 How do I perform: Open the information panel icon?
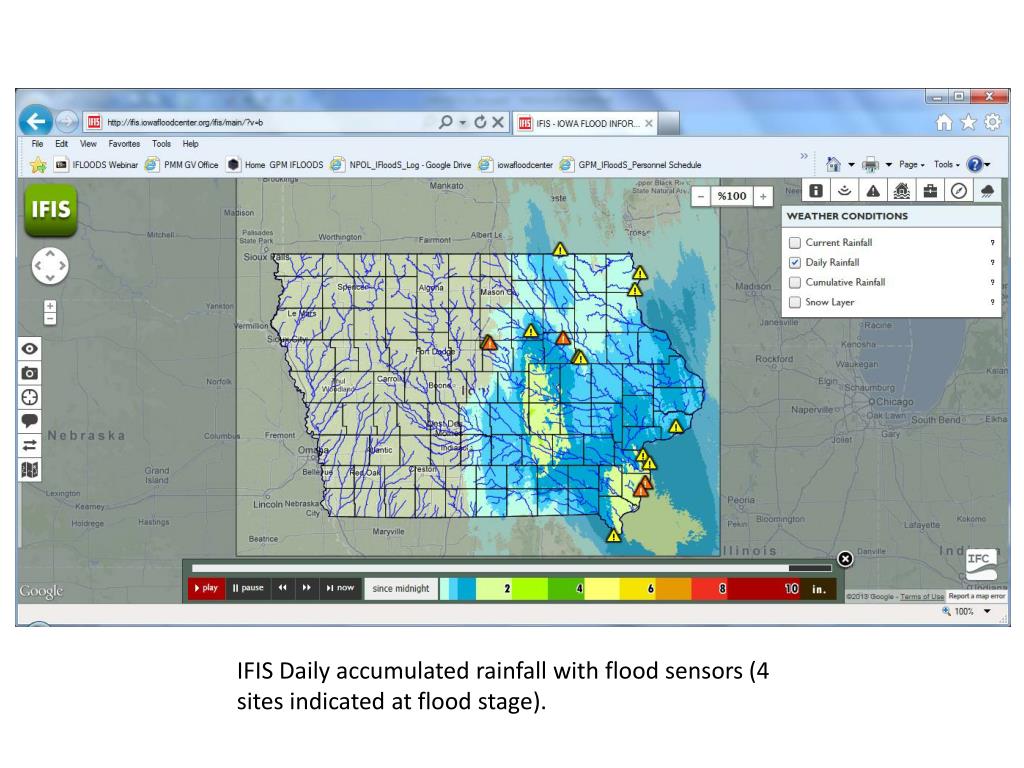pos(816,191)
